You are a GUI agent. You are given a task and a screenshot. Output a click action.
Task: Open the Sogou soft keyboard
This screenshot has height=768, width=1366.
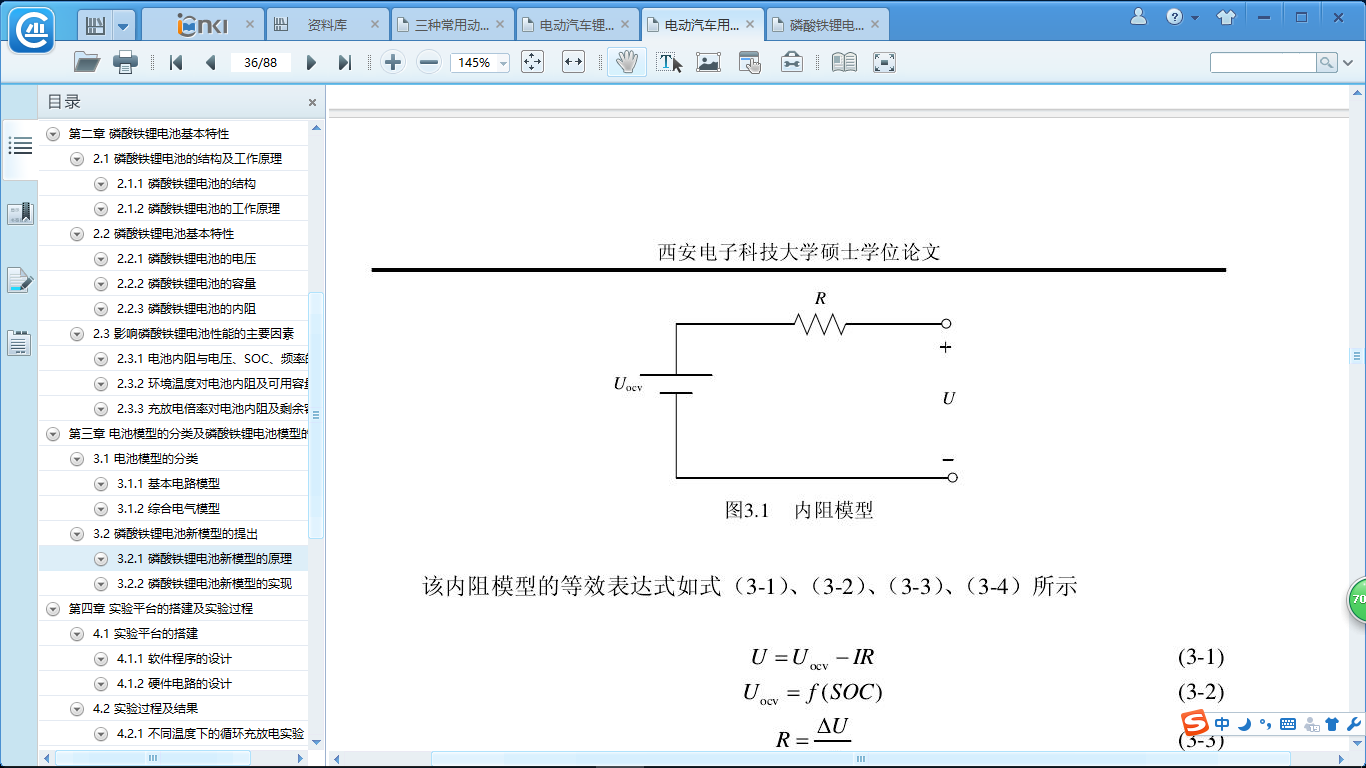1288,724
